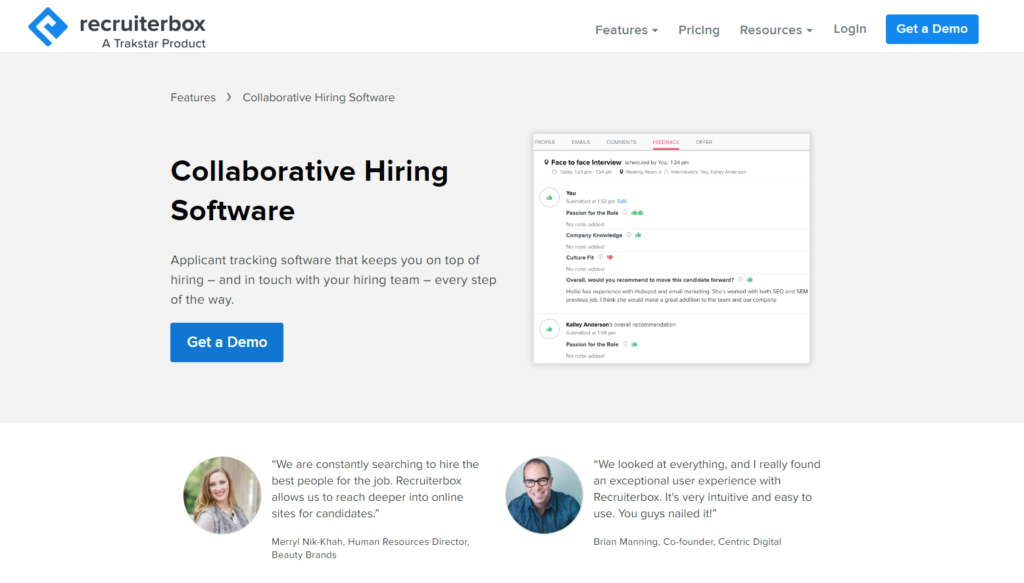Click the circled thumbs-up beside You

click(x=549, y=197)
